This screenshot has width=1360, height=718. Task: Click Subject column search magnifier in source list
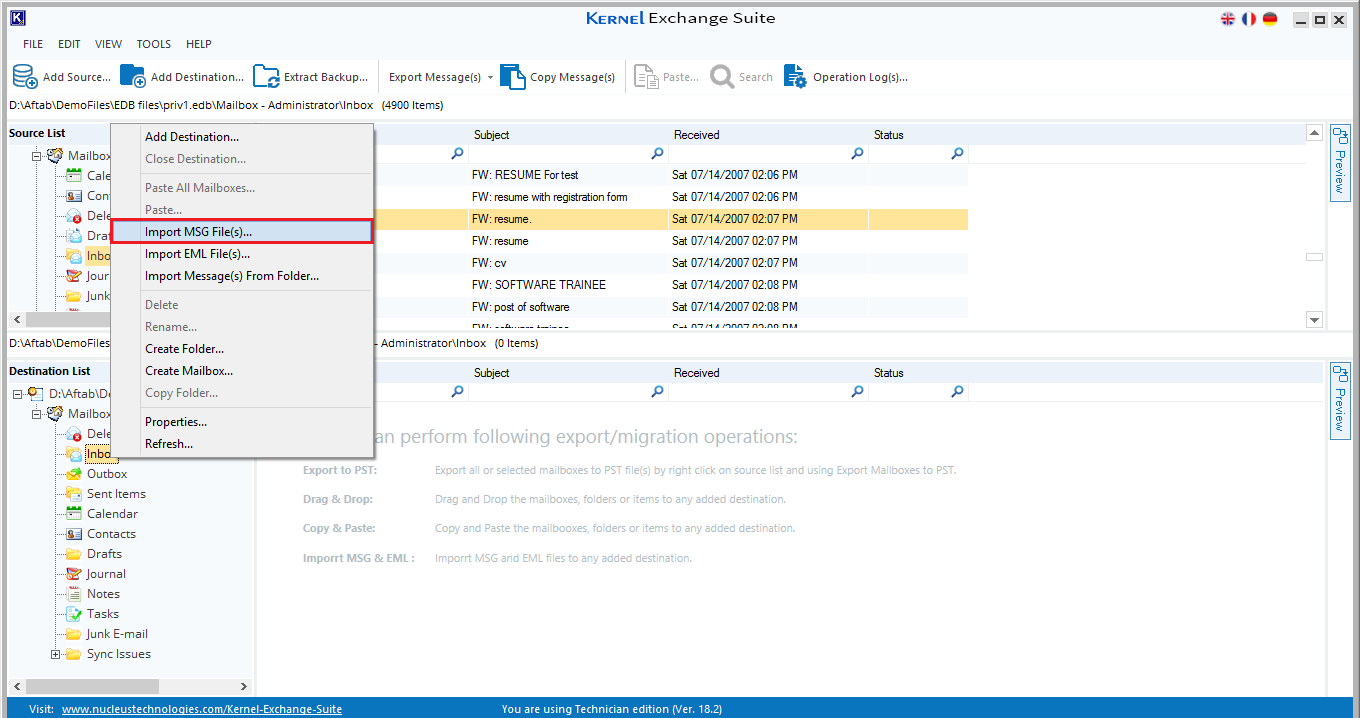tap(657, 154)
